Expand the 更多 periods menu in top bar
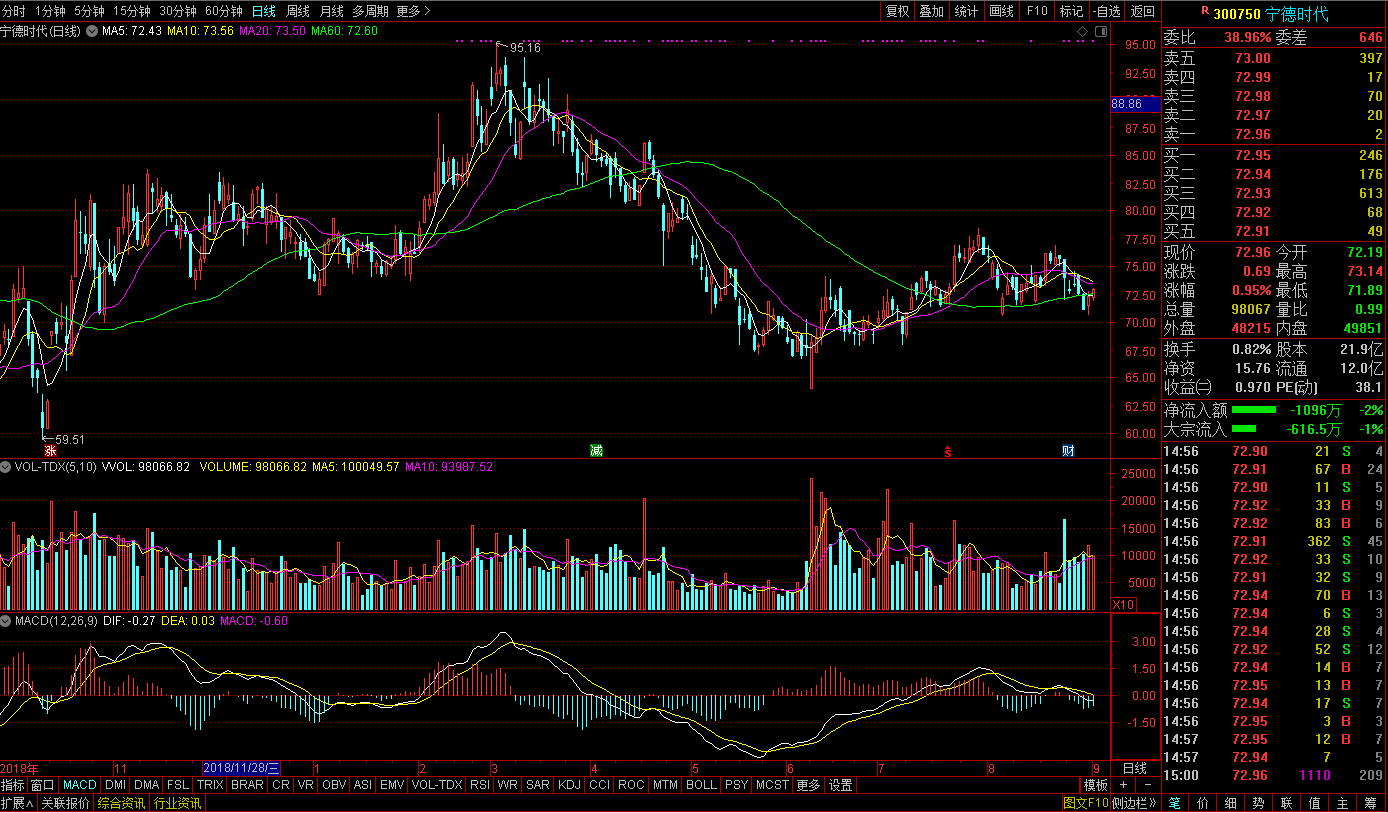This screenshot has height=813, width=1388. [x=413, y=11]
